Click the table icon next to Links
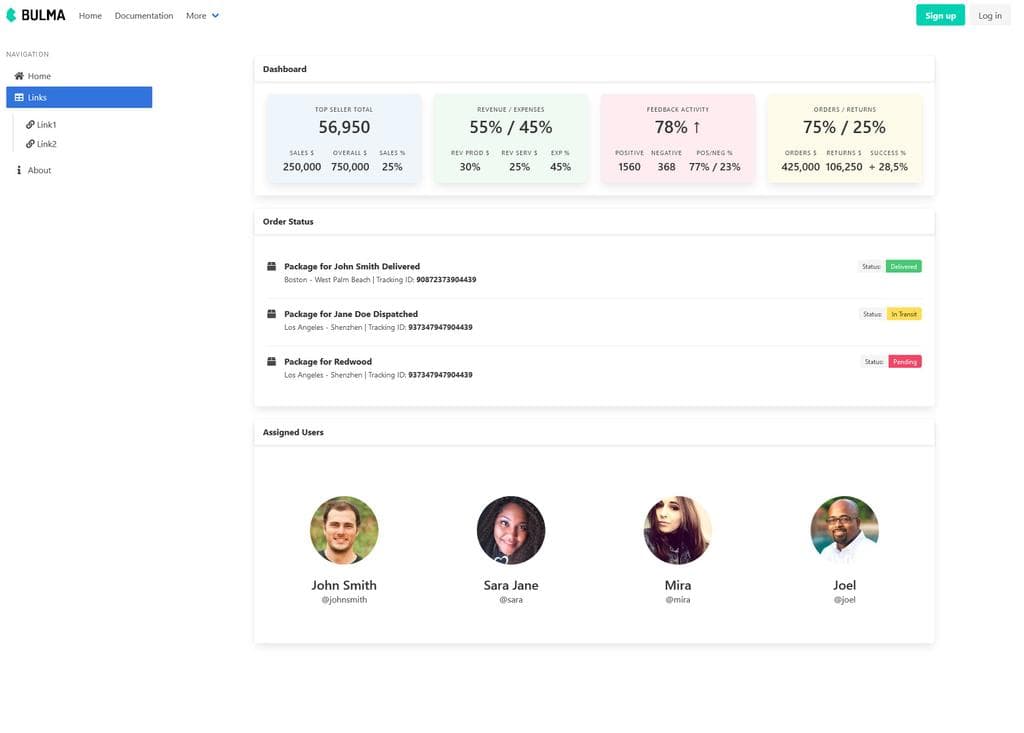Image resolution: width=1024 pixels, height=733 pixels. point(17,96)
